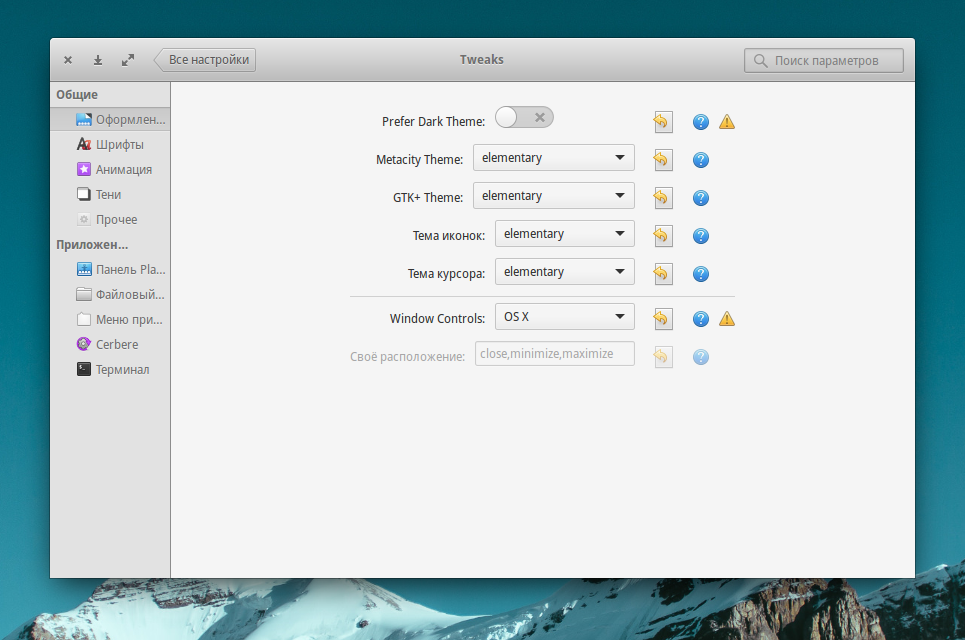Image resolution: width=965 pixels, height=640 pixels.
Task: Open Меню приложений settings in sidebar
Action: [110, 319]
